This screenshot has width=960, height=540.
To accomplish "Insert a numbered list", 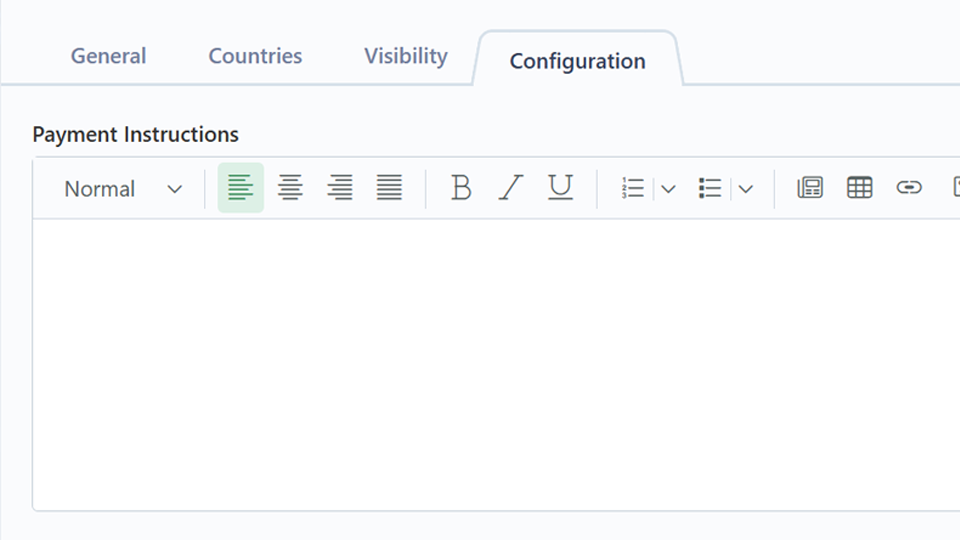I will (x=632, y=188).
